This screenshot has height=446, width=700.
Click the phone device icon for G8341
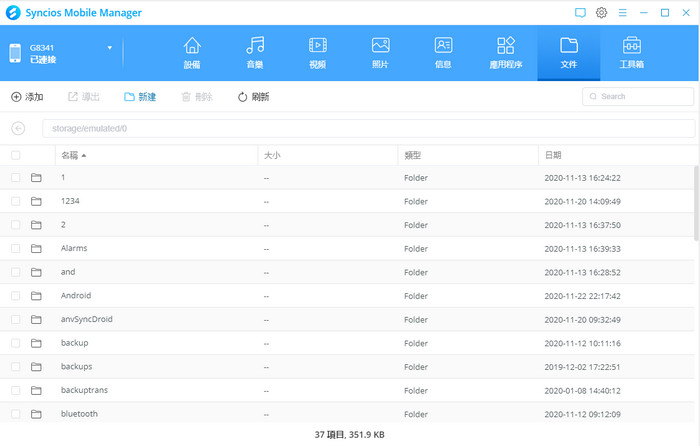point(15,53)
